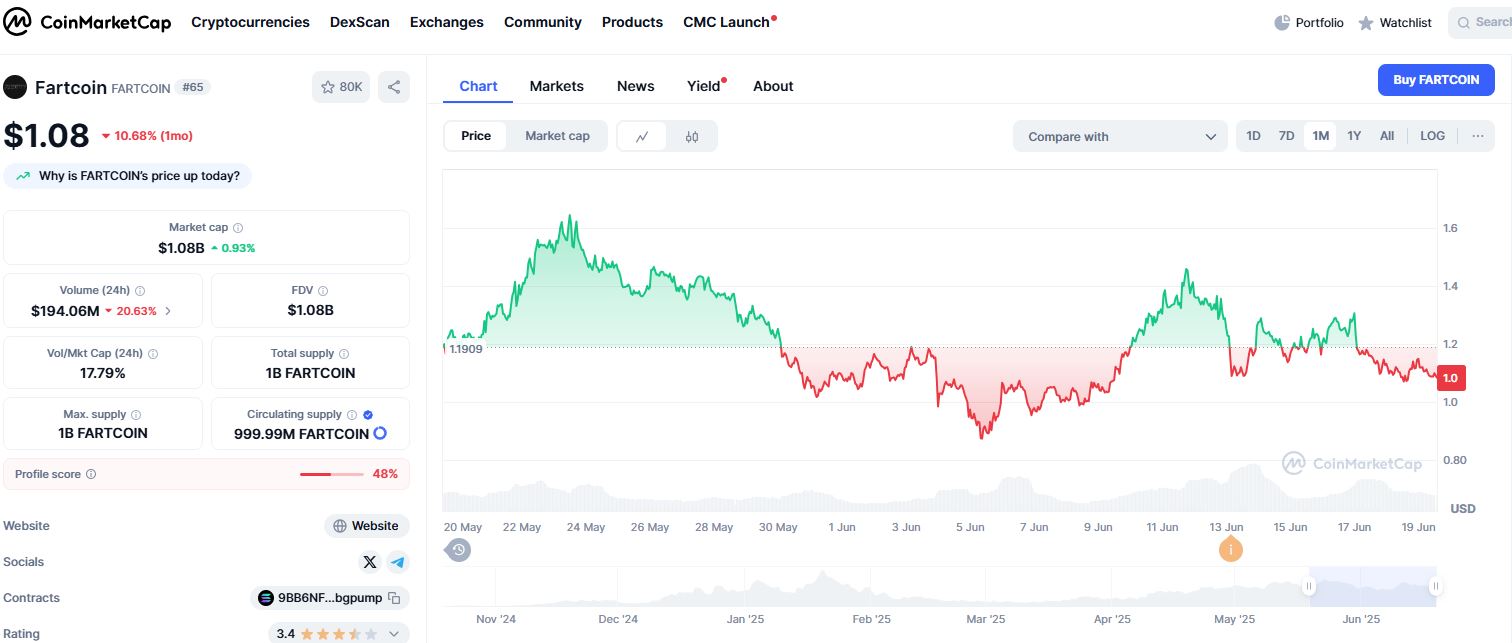Click the left handle of the range navigator
1512x643 pixels.
pyautogui.click(x=1308, y=587)
